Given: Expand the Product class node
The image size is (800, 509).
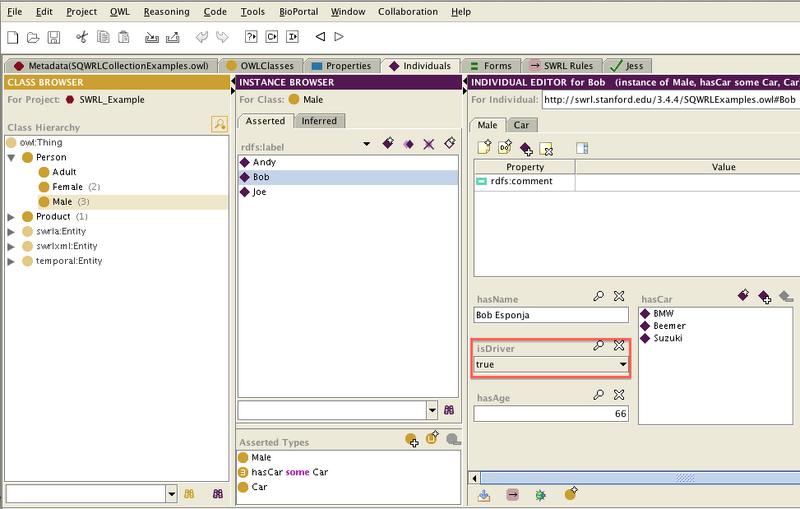Looking at the screenshot, I should tap(11, 217).
